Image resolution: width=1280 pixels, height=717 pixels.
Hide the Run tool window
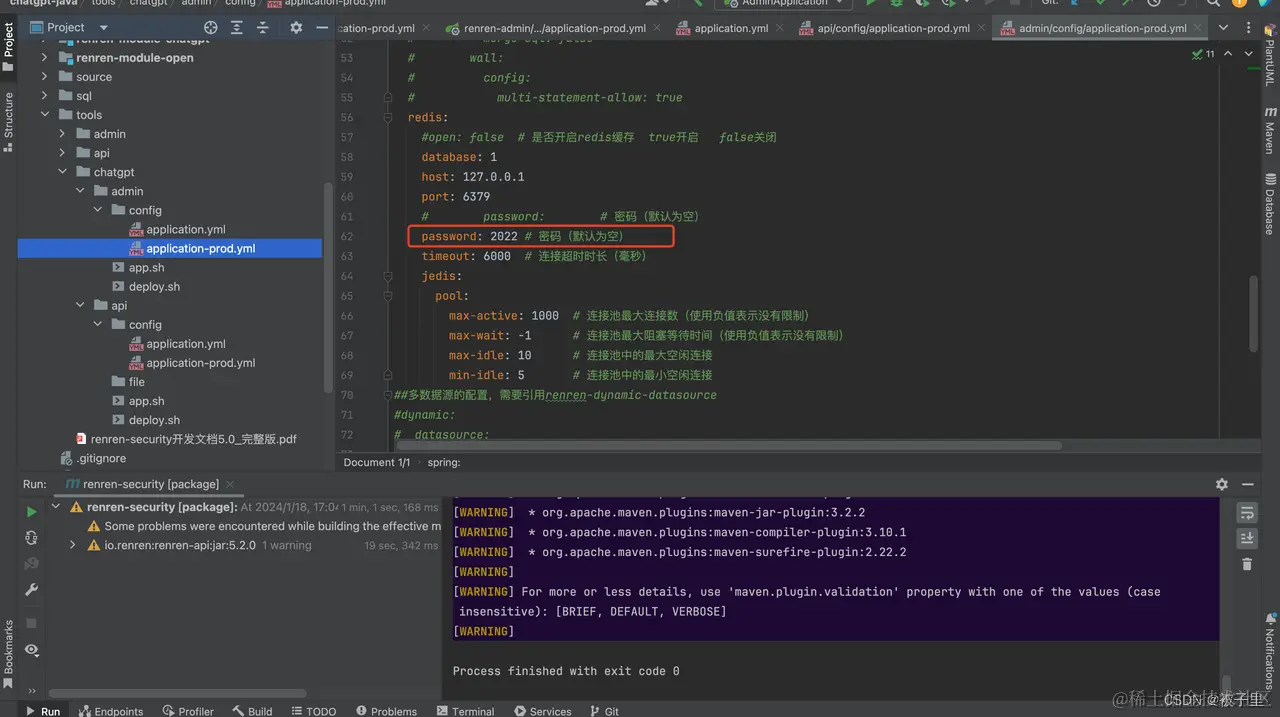click(1248, 484)
